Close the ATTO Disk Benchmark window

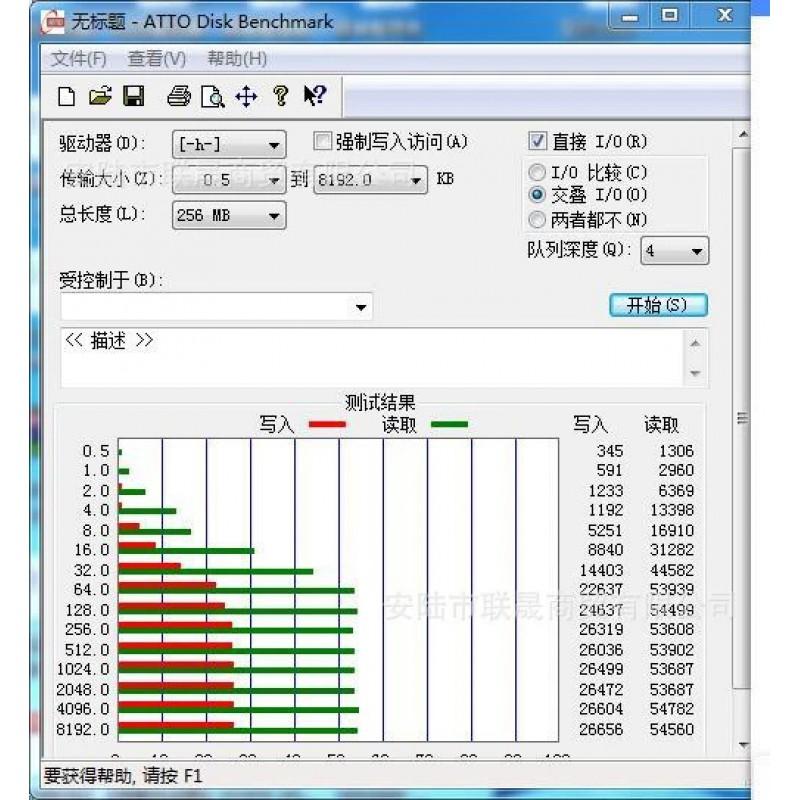tap(724, 16)
